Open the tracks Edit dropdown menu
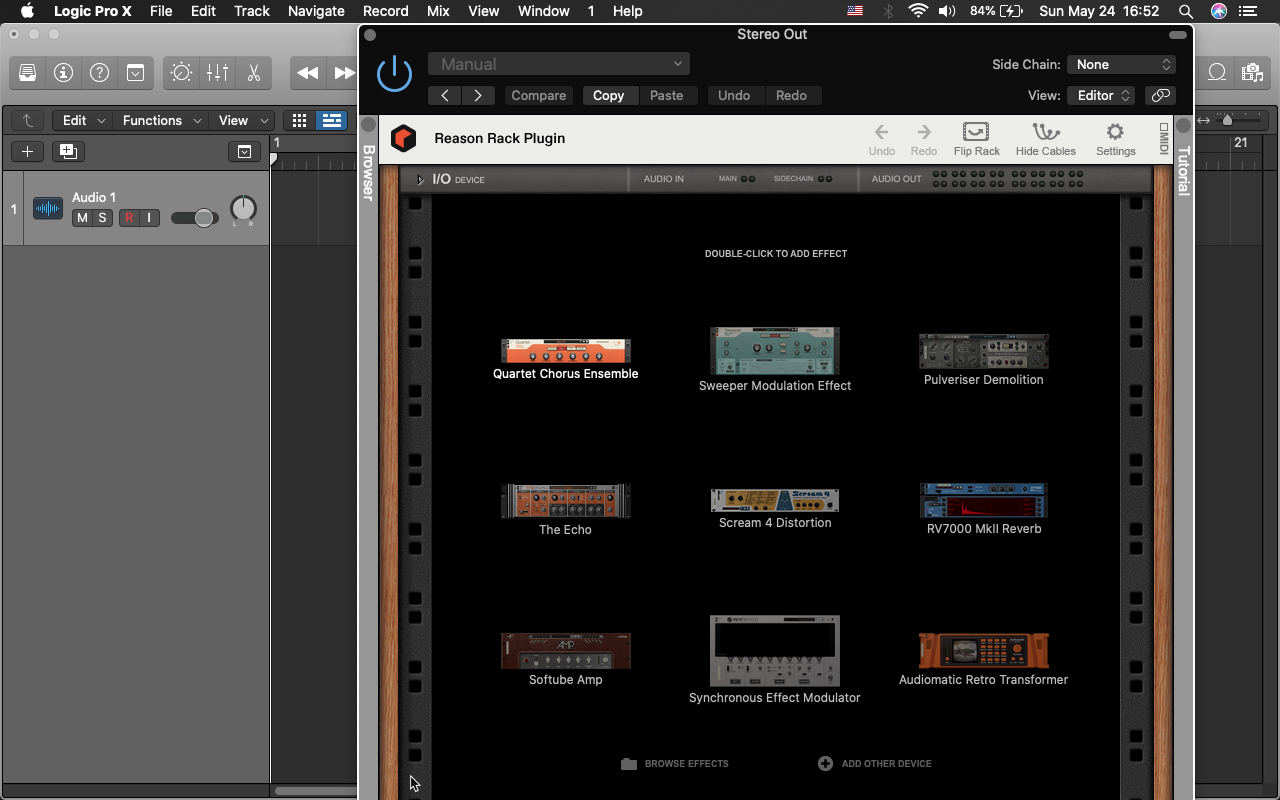Viewport: 1280px width, 800px height. [81, 121]
